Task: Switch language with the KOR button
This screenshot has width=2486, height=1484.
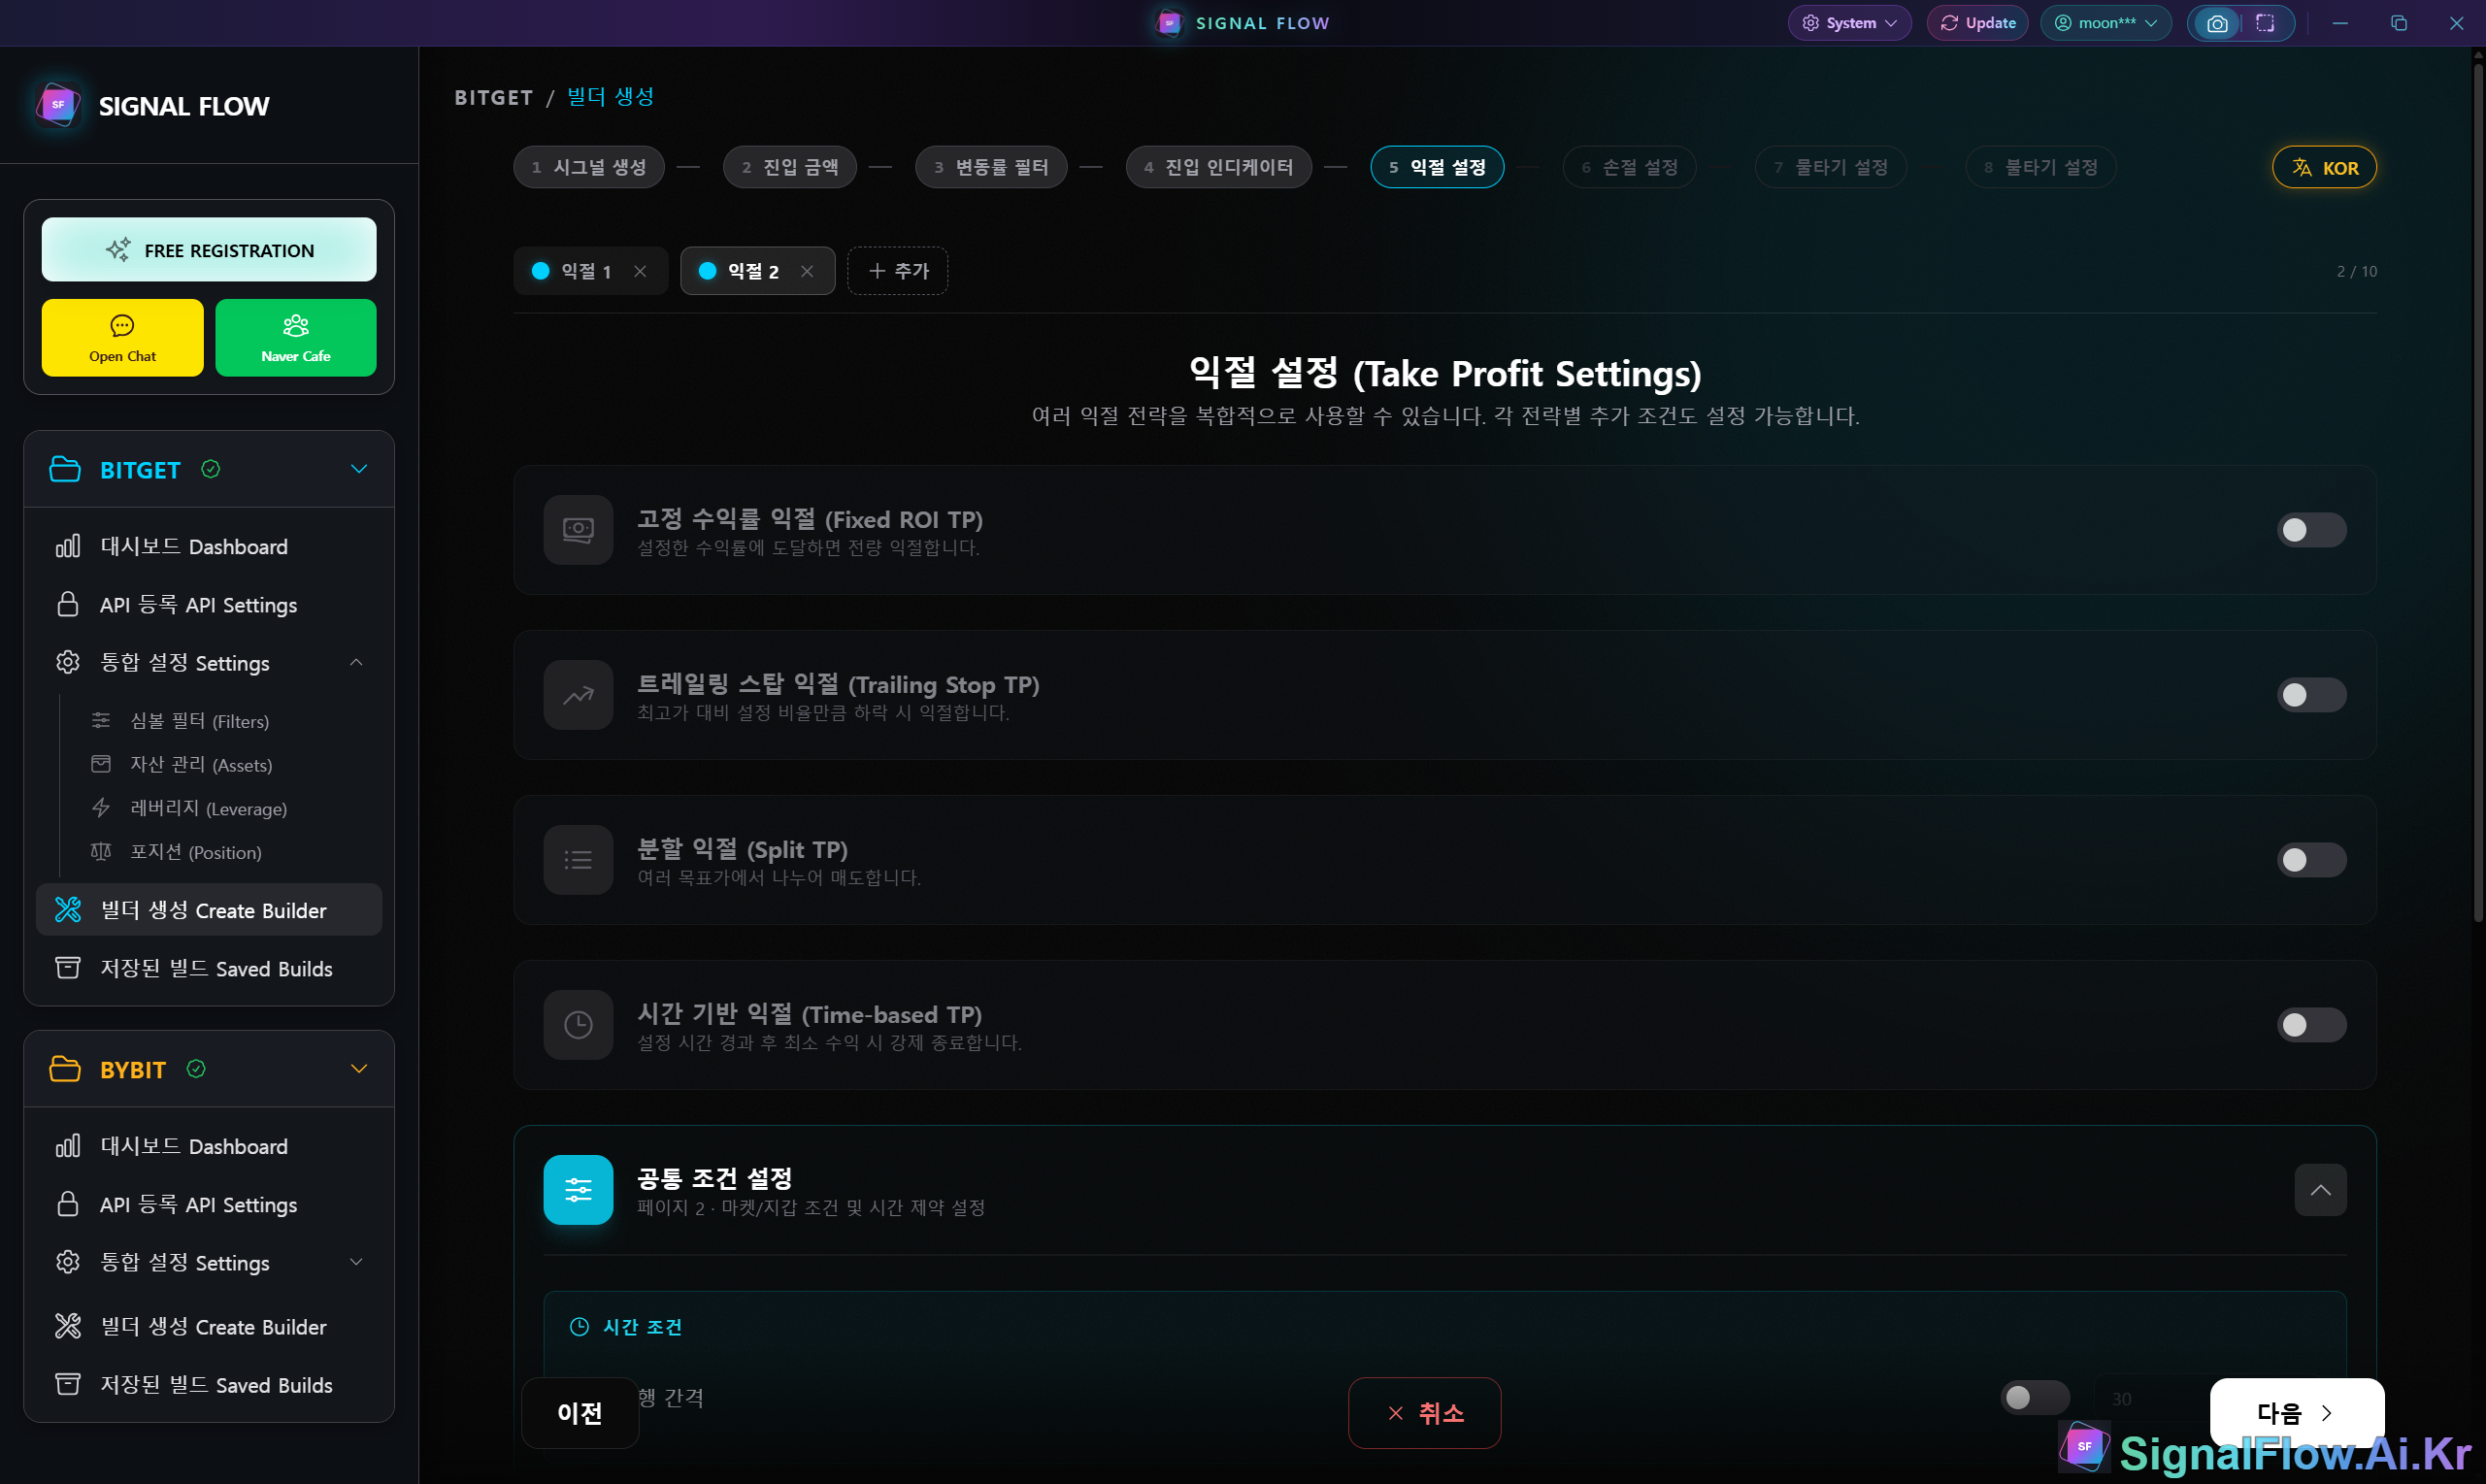Action: click(2323, 167)
